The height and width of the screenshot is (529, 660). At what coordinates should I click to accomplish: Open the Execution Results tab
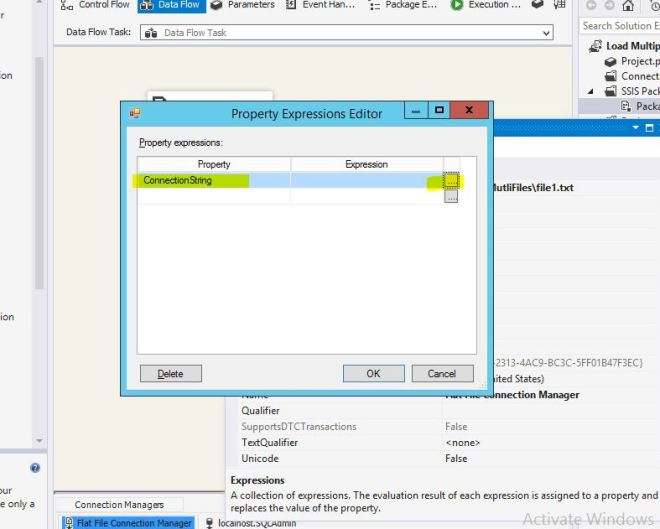(x=486, y=5)
